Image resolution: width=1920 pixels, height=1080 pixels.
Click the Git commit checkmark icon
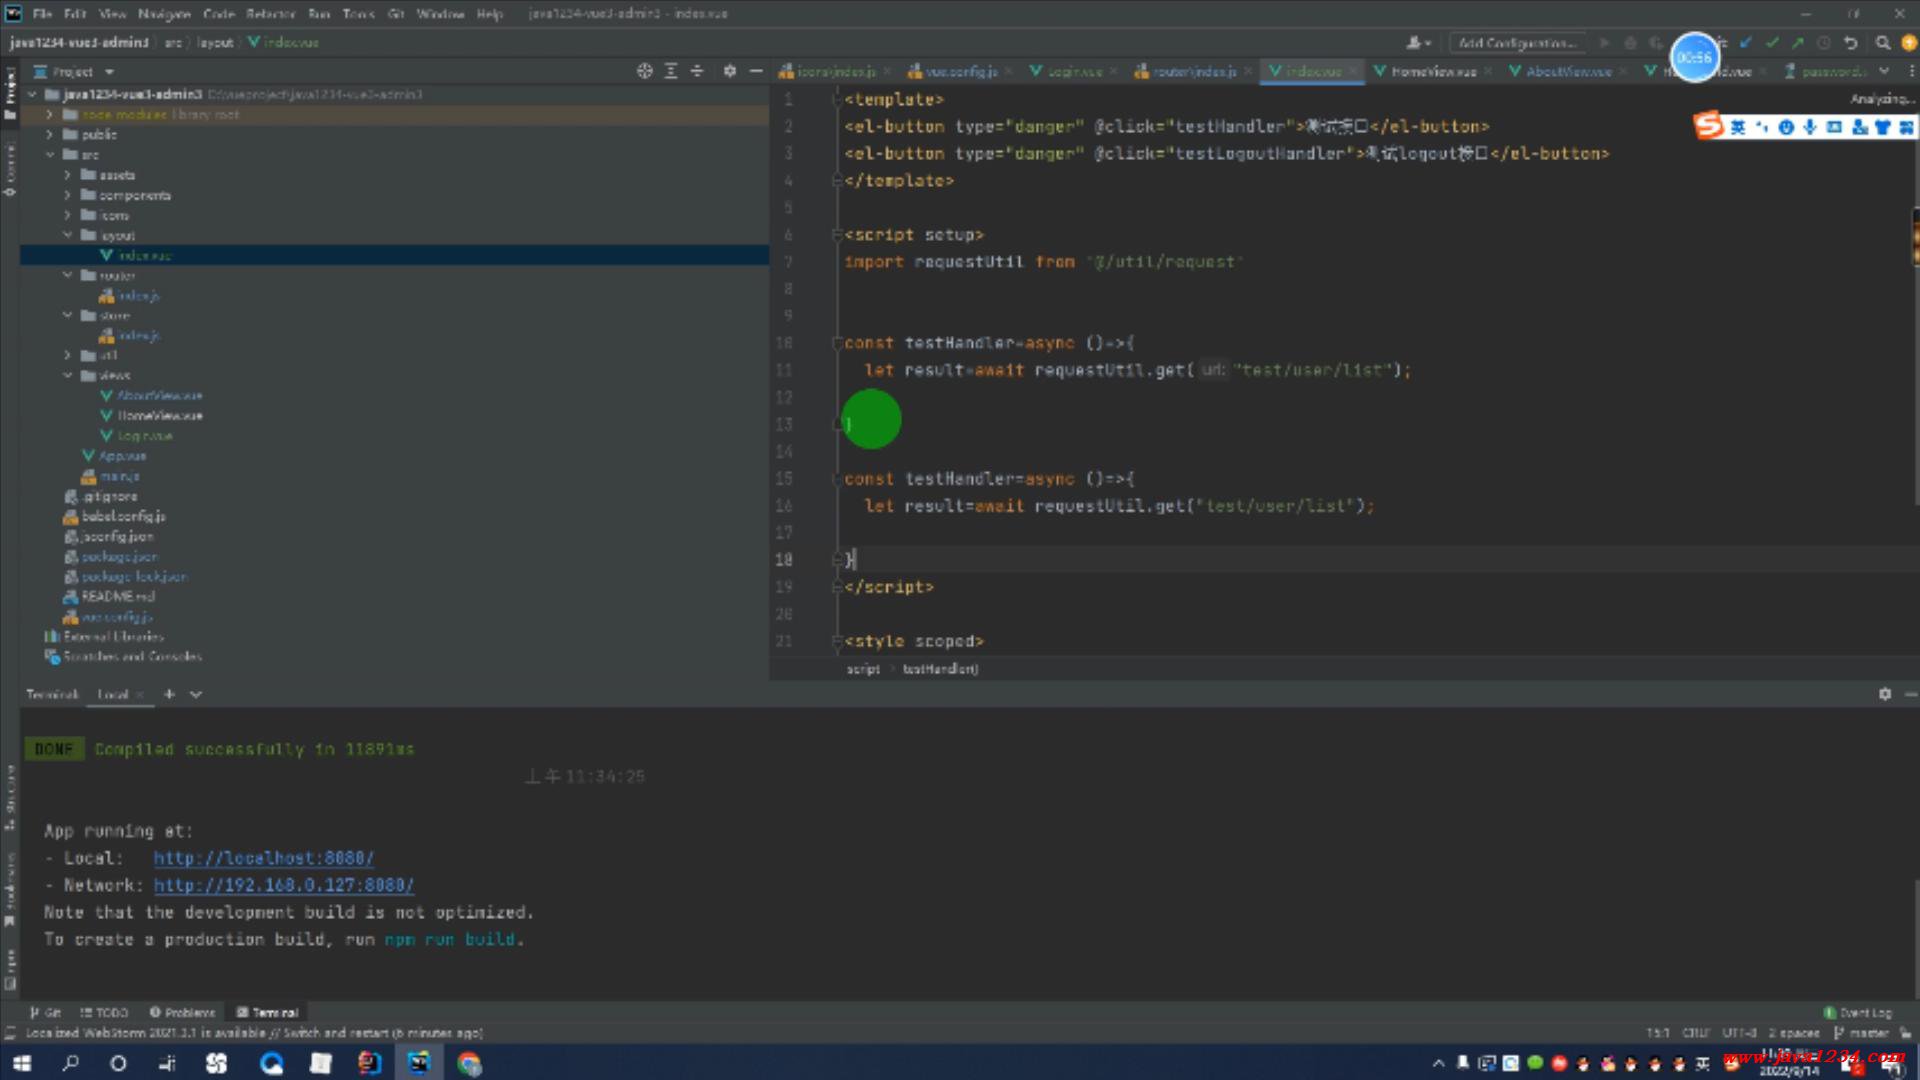point(1772,43)
